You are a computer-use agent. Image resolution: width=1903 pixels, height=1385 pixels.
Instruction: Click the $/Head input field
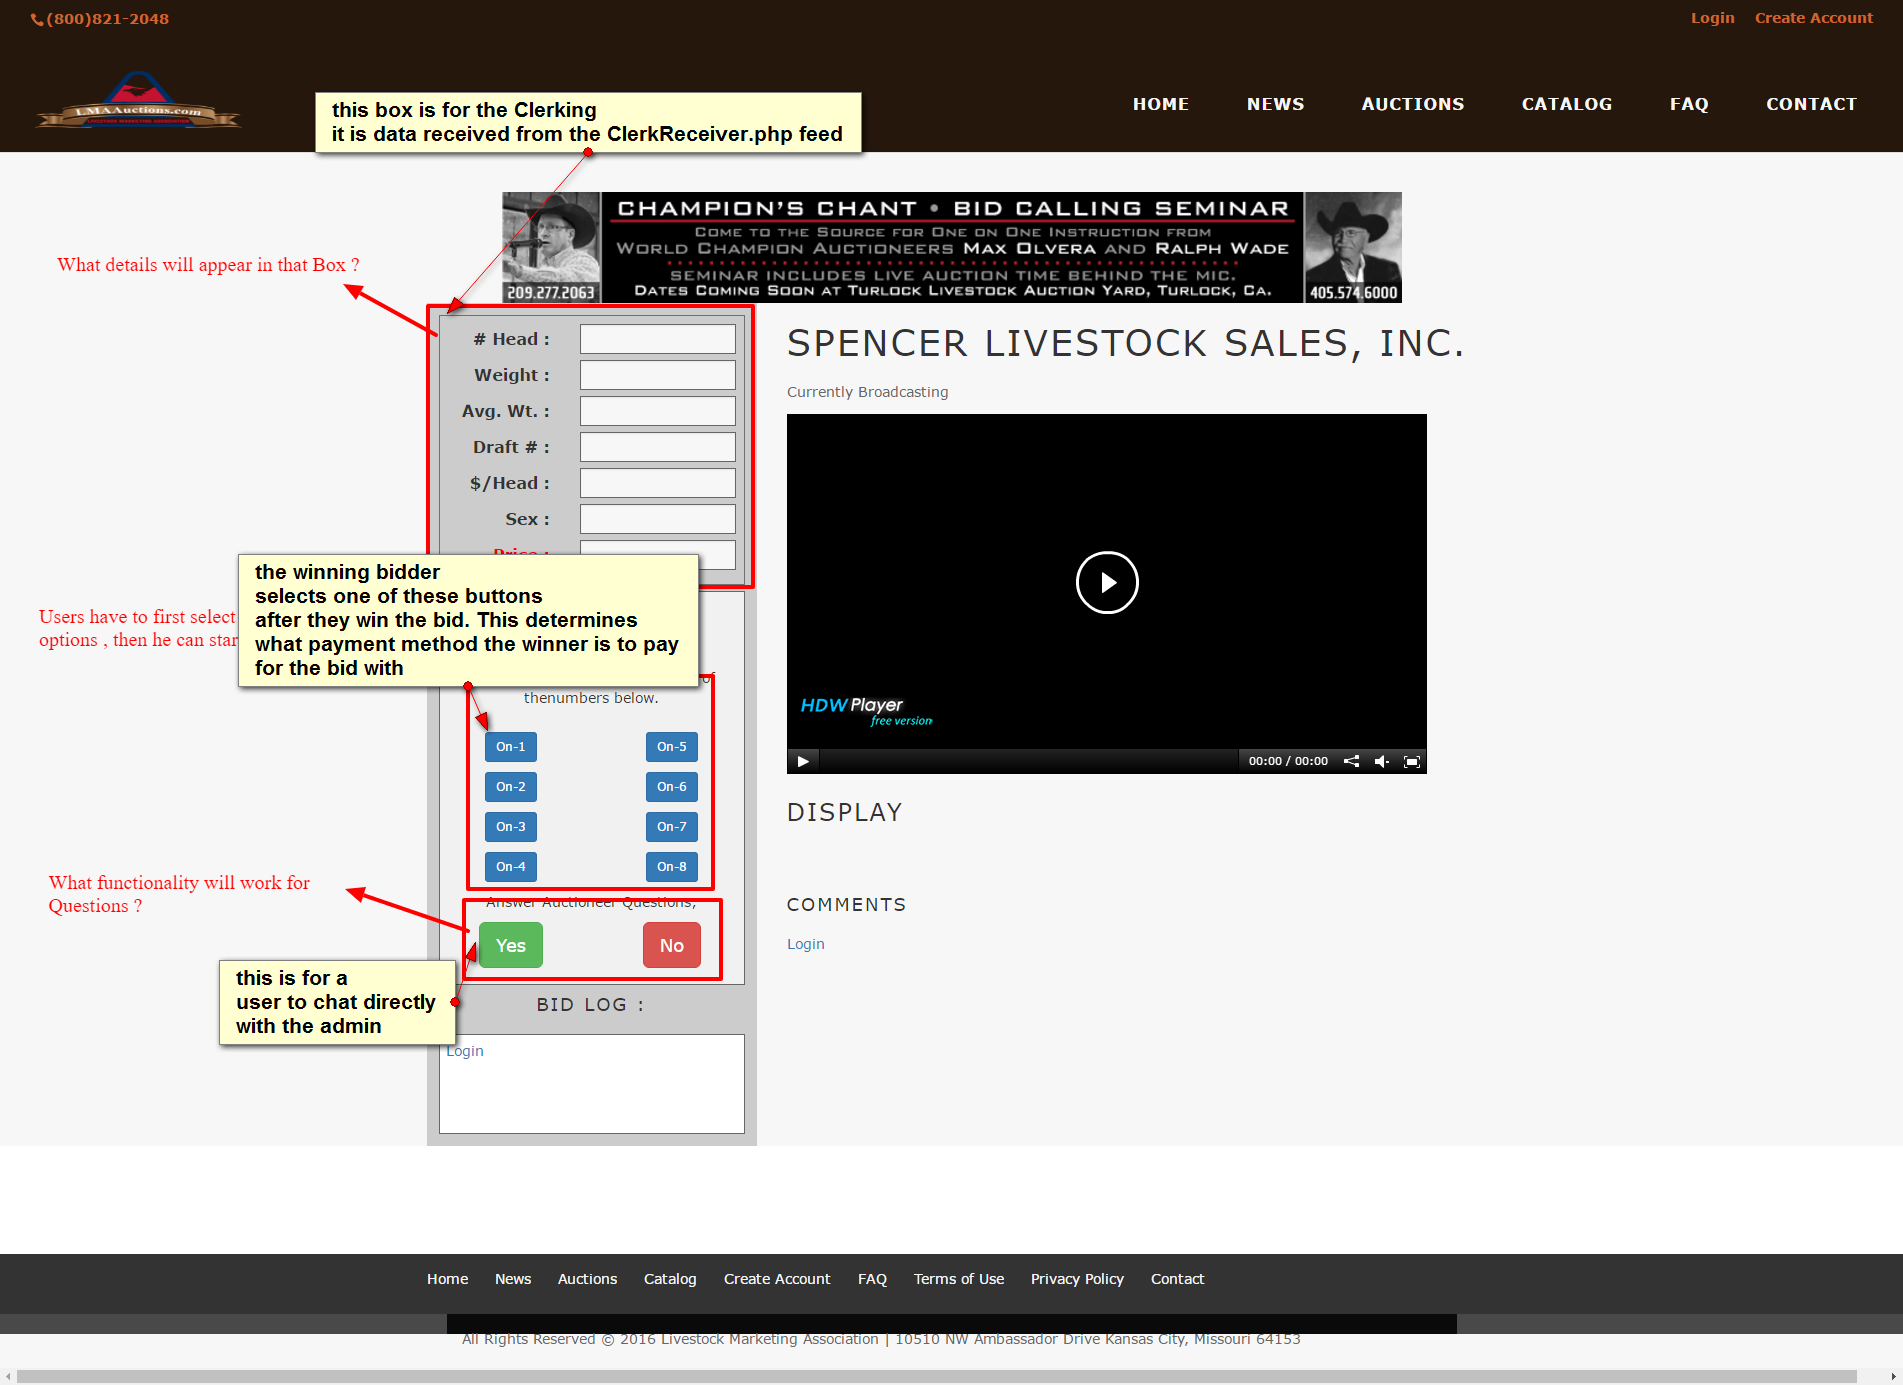click(x=658, y=483)
